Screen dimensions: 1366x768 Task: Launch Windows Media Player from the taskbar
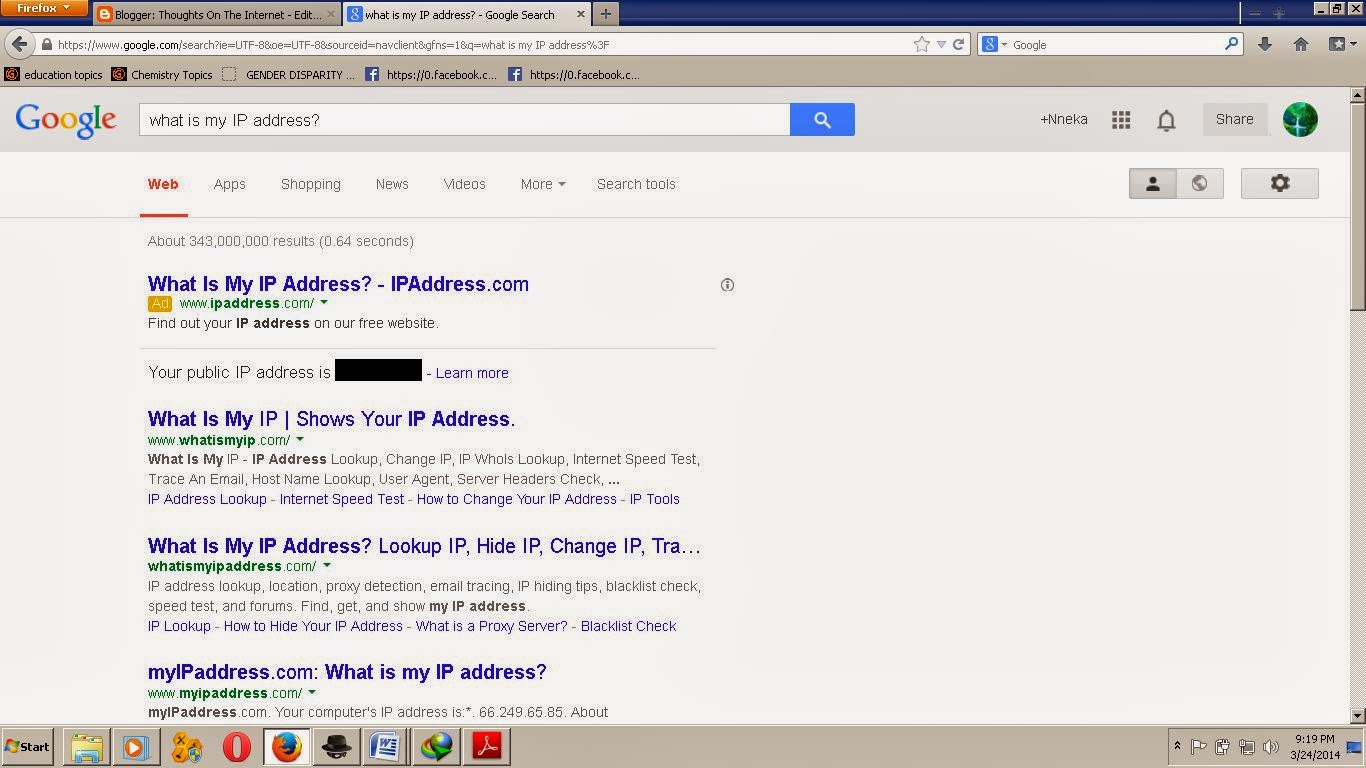pyautogui.click(x=136, y=747)
